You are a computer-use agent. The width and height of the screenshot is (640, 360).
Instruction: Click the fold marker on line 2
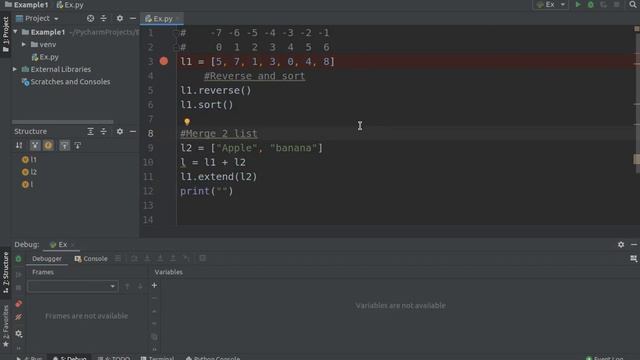pyautogui.click(x=176, y=47)
